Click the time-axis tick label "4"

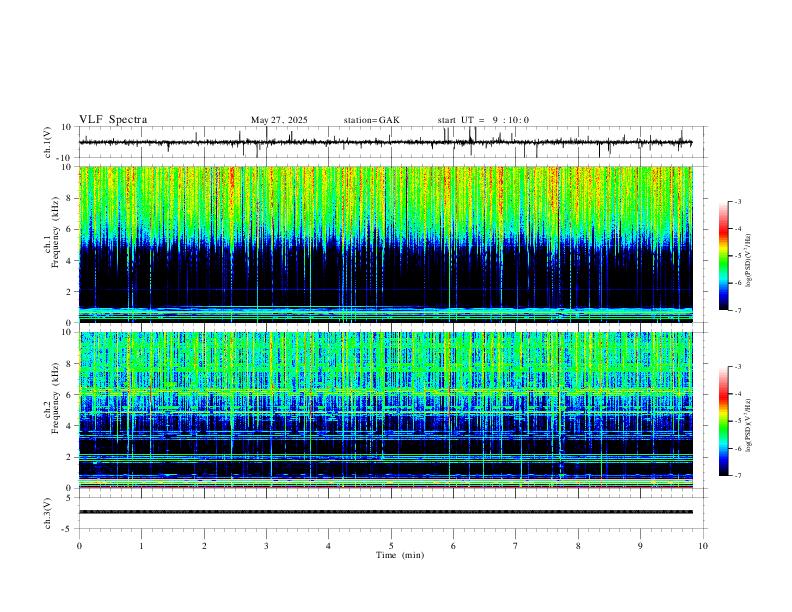[x=328, y=546]
